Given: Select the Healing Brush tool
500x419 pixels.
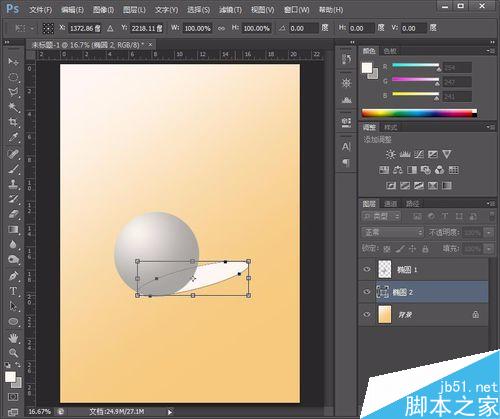Looking at the screenshot, I should tap(13, 154).
